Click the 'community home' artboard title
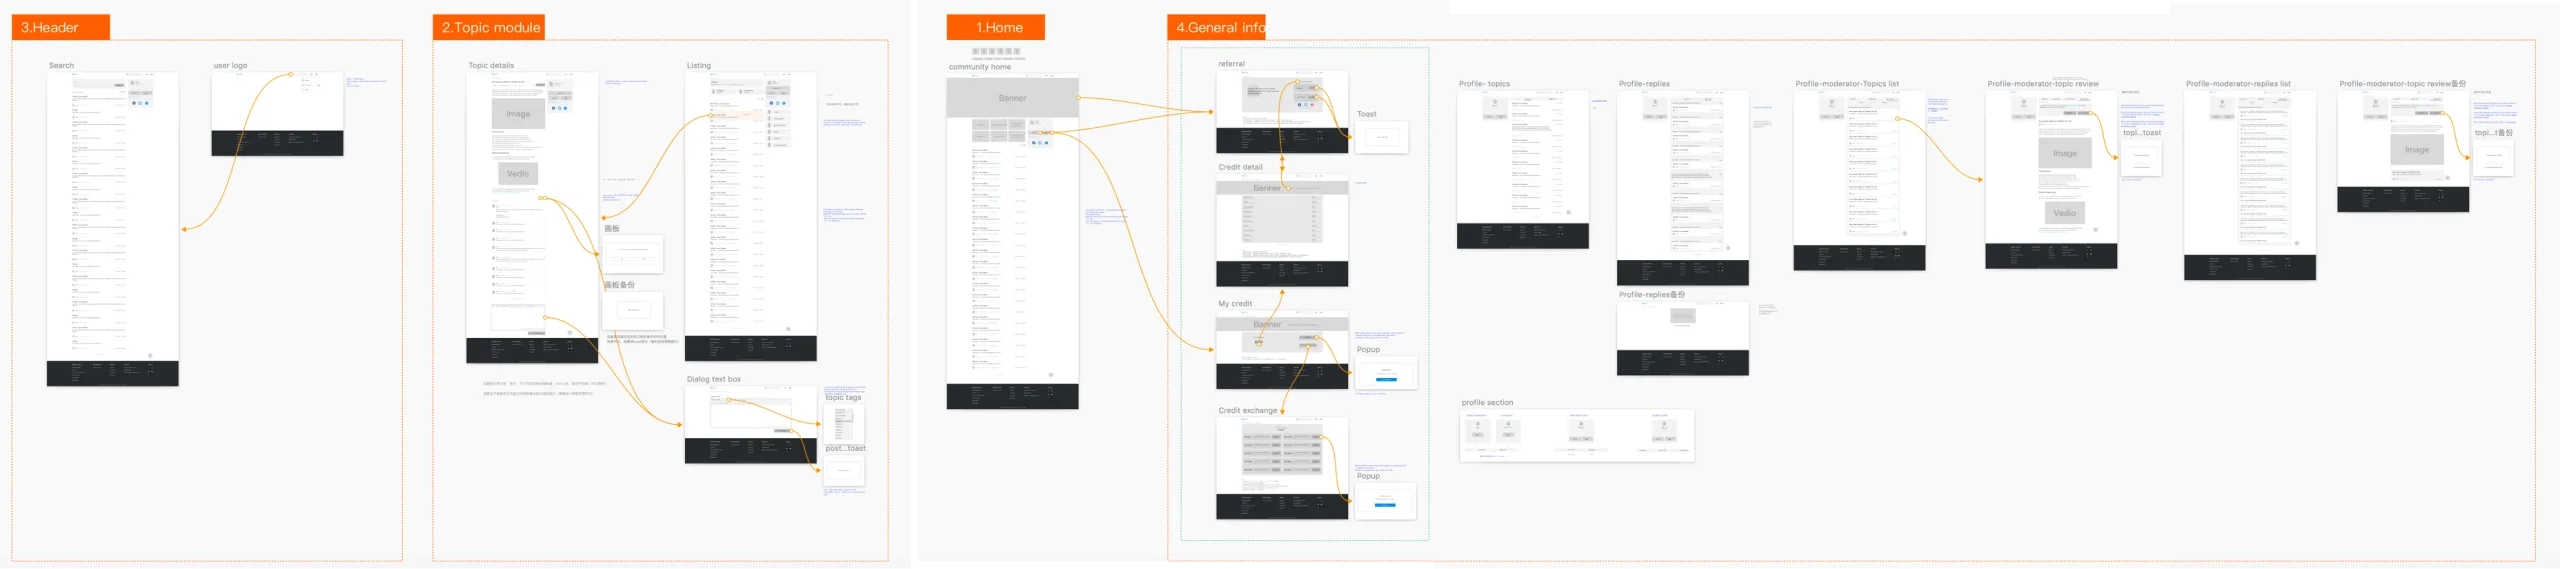The image size is (2560, 569). [x=980, y=67]
